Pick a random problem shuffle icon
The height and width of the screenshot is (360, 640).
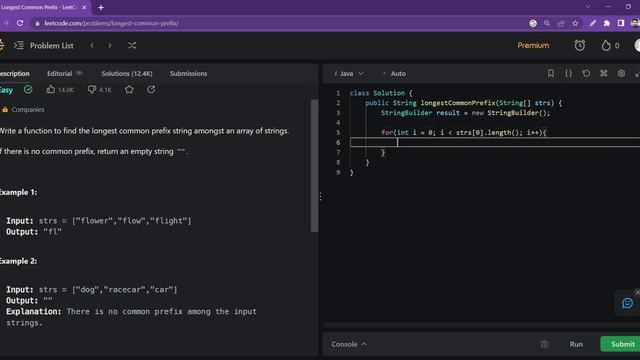(132, 46)
